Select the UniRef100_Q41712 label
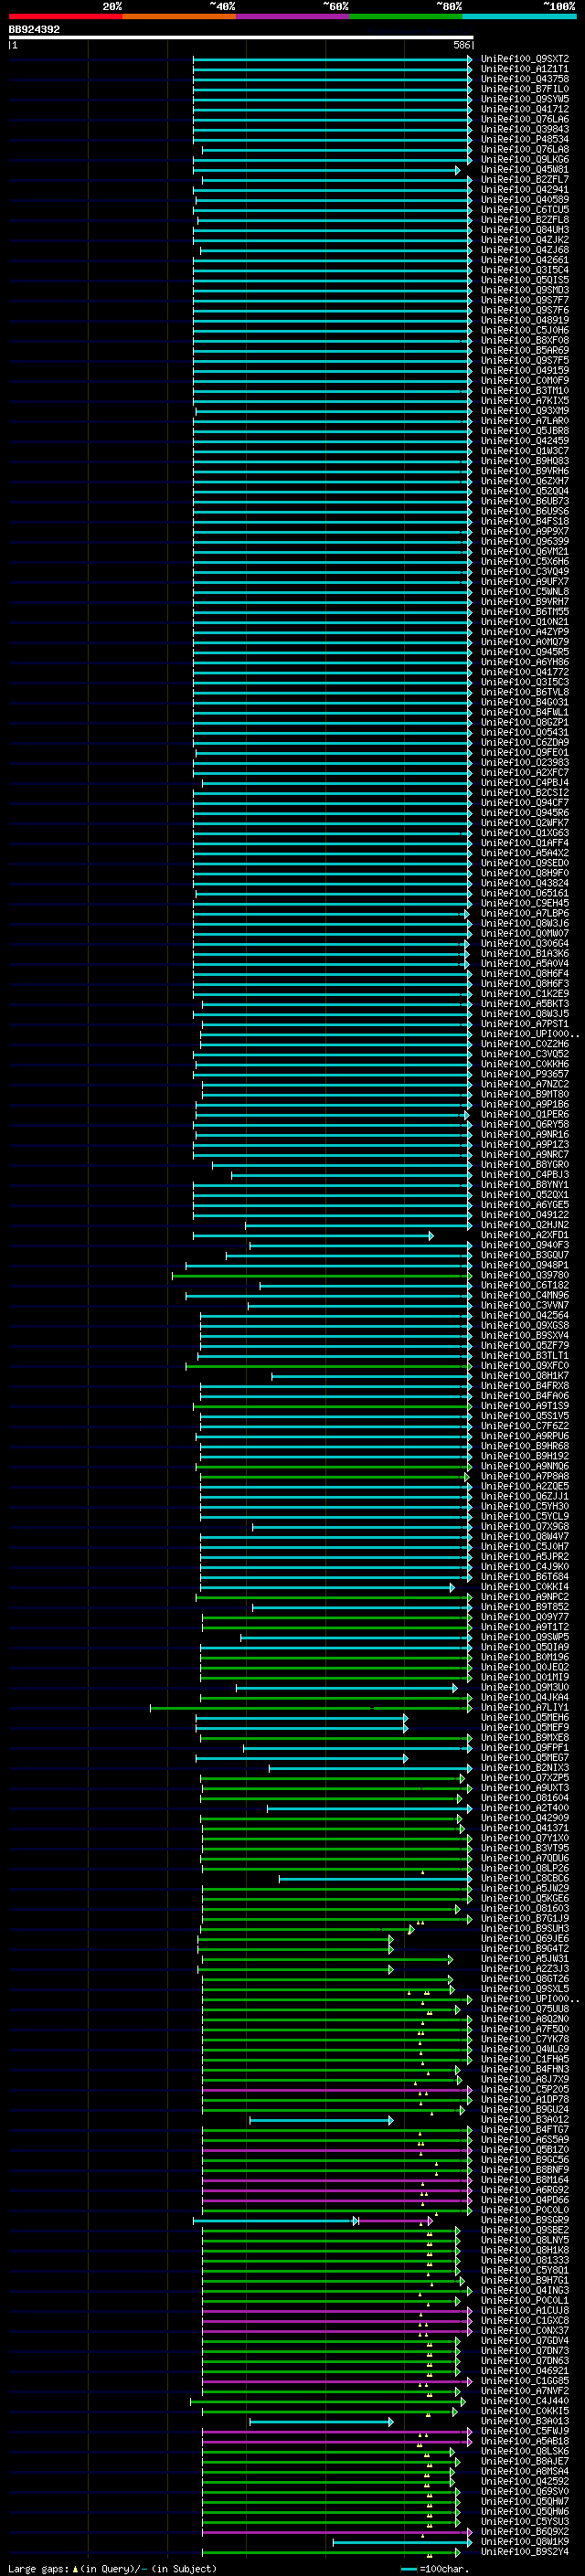This screenshot has height=2576, width=585. point(524,109)
